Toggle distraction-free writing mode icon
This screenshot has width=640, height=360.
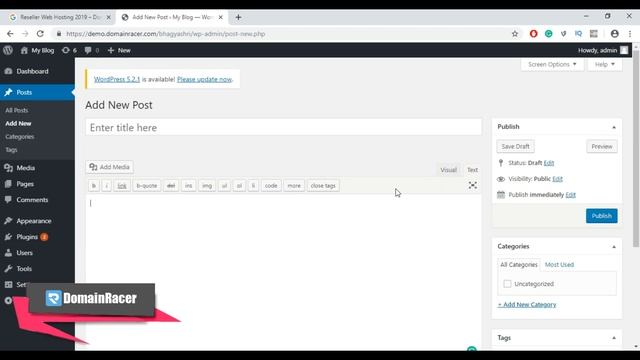point(473,185)
